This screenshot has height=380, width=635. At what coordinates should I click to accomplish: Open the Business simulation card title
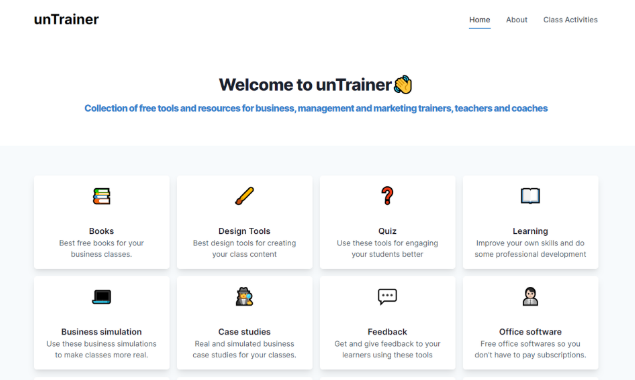(101, 332)
